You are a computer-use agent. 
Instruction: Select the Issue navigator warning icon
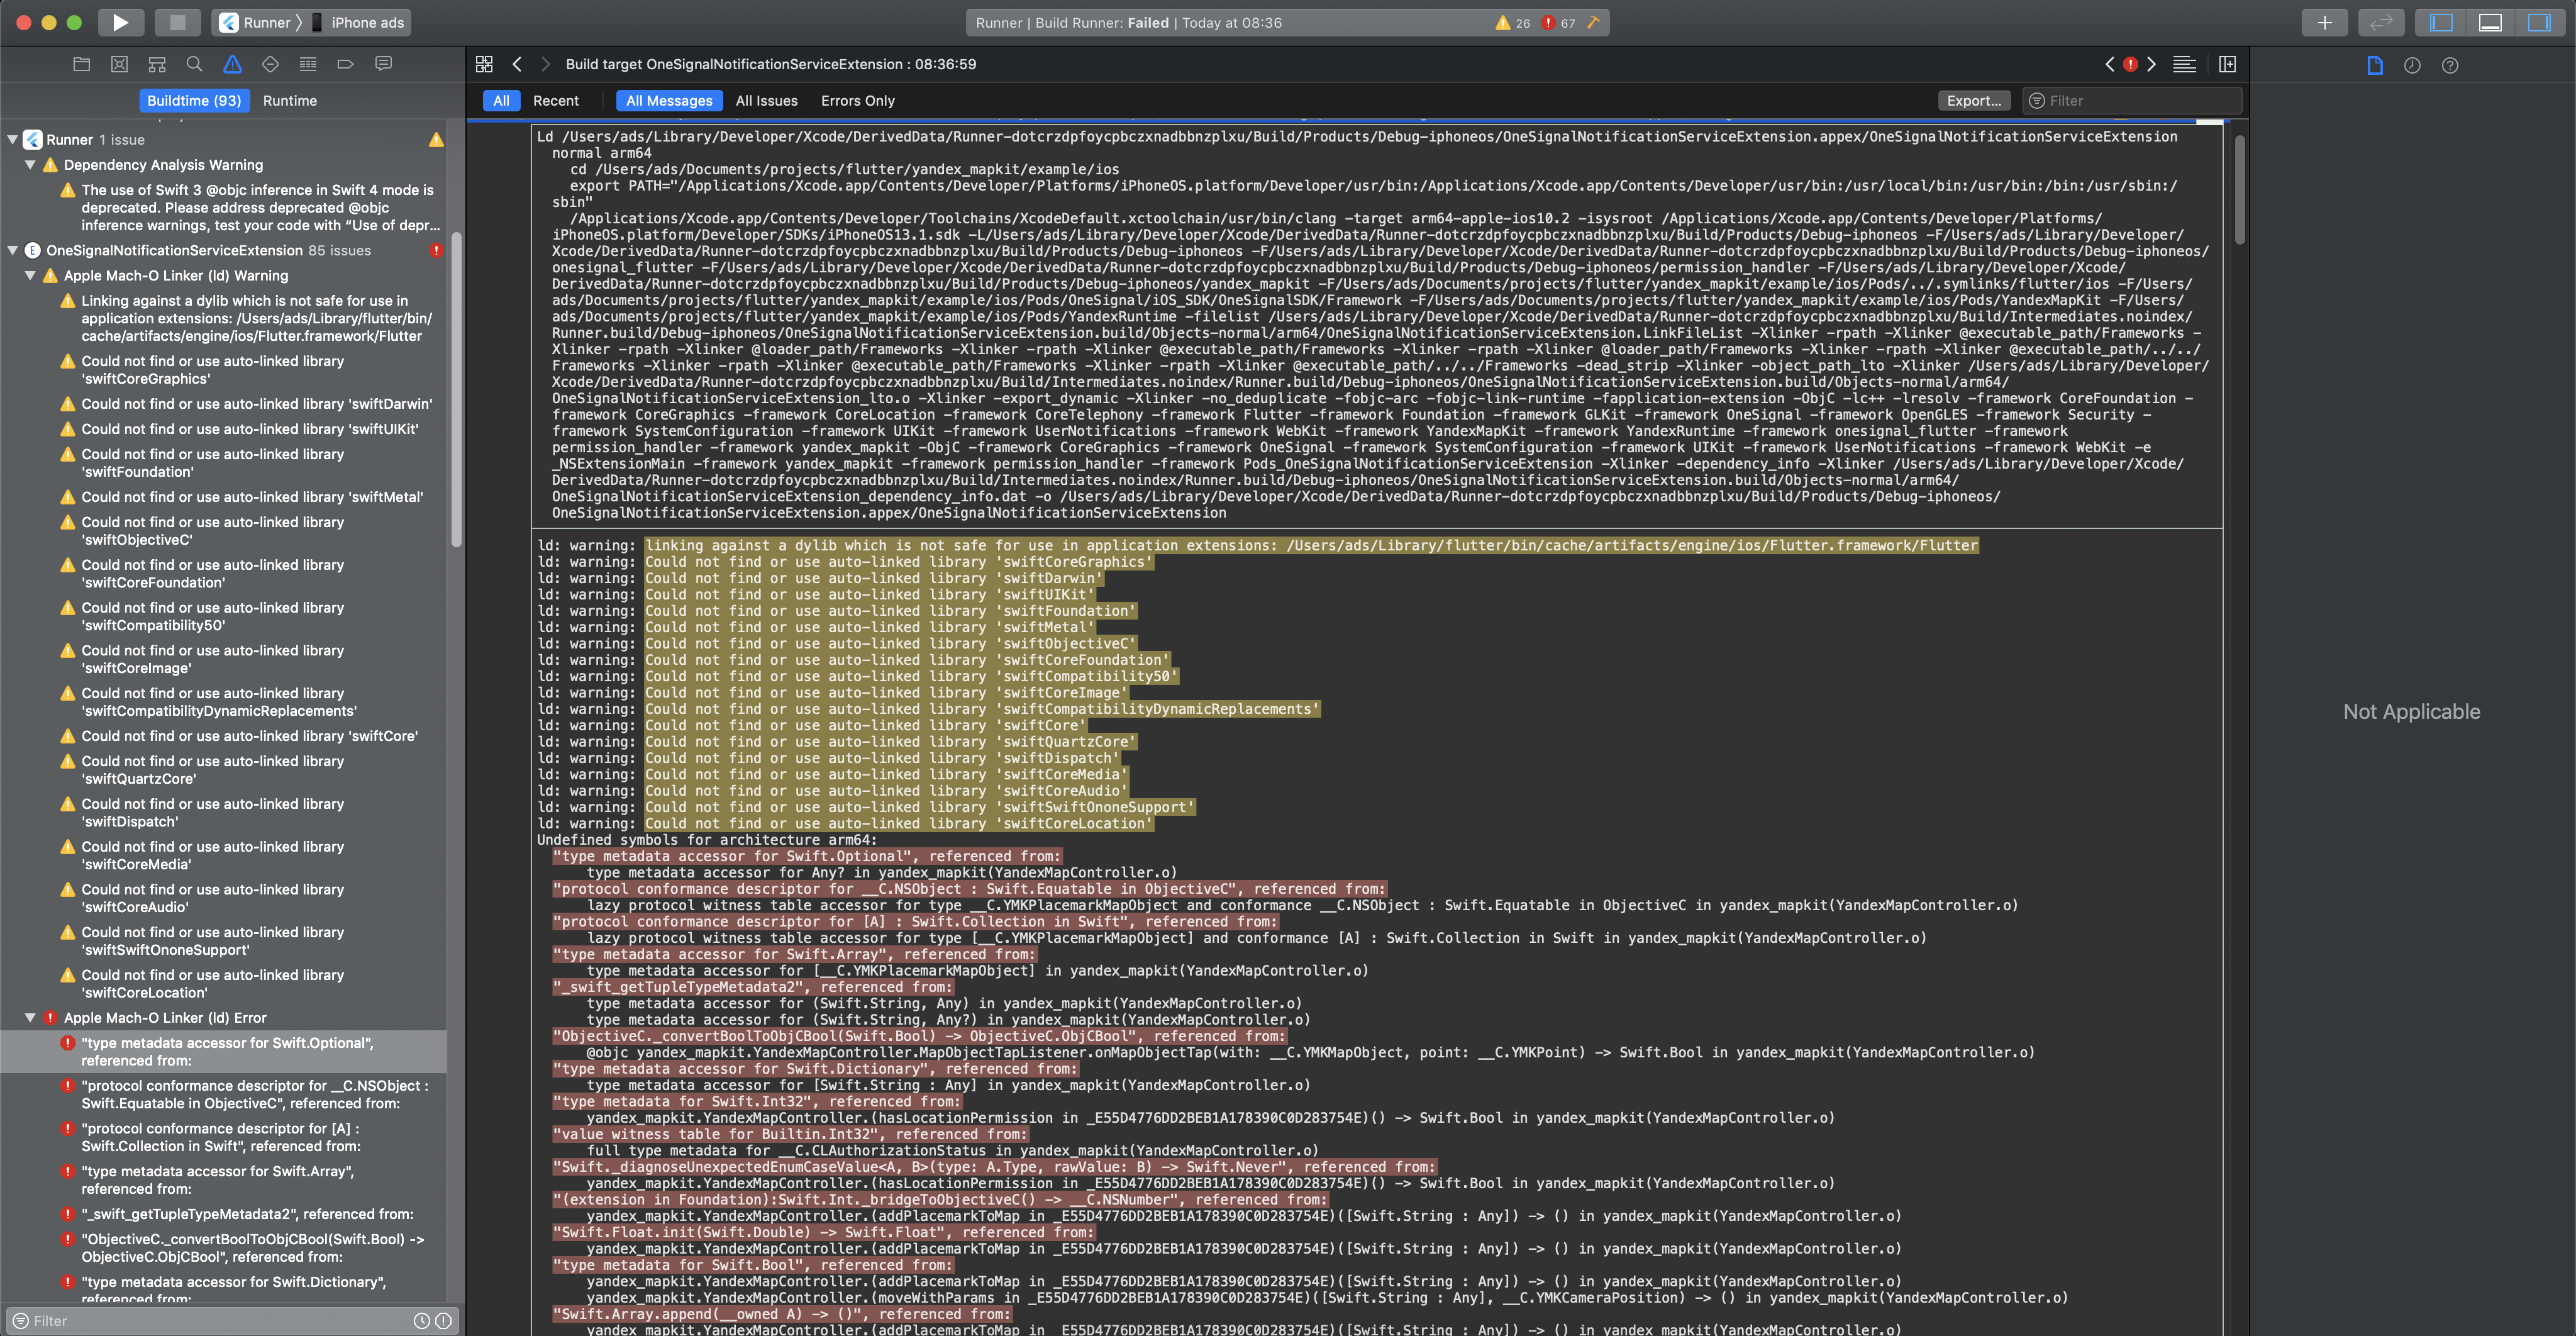[232, 64]
